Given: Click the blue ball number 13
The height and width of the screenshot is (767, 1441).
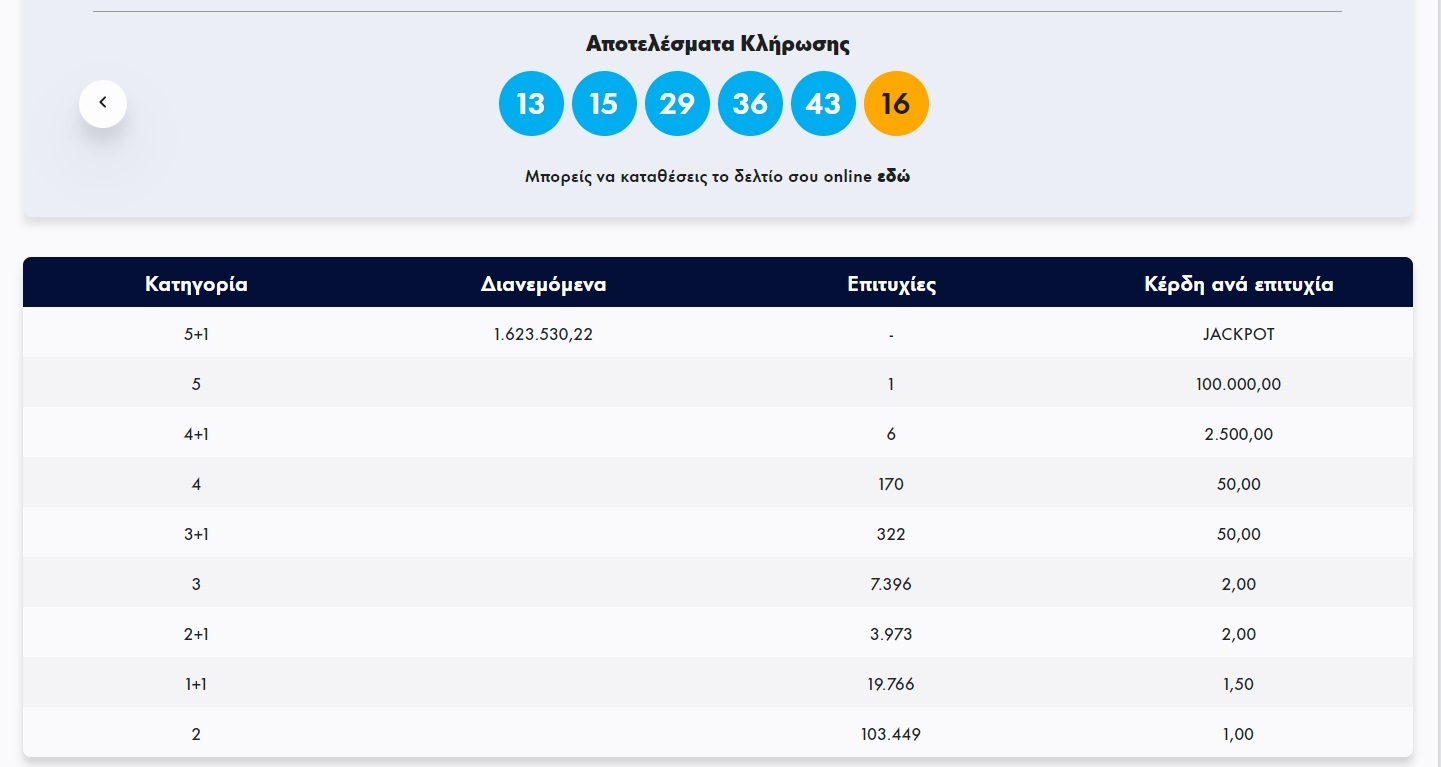Looking at the screenshot, I should pos(531,103).
